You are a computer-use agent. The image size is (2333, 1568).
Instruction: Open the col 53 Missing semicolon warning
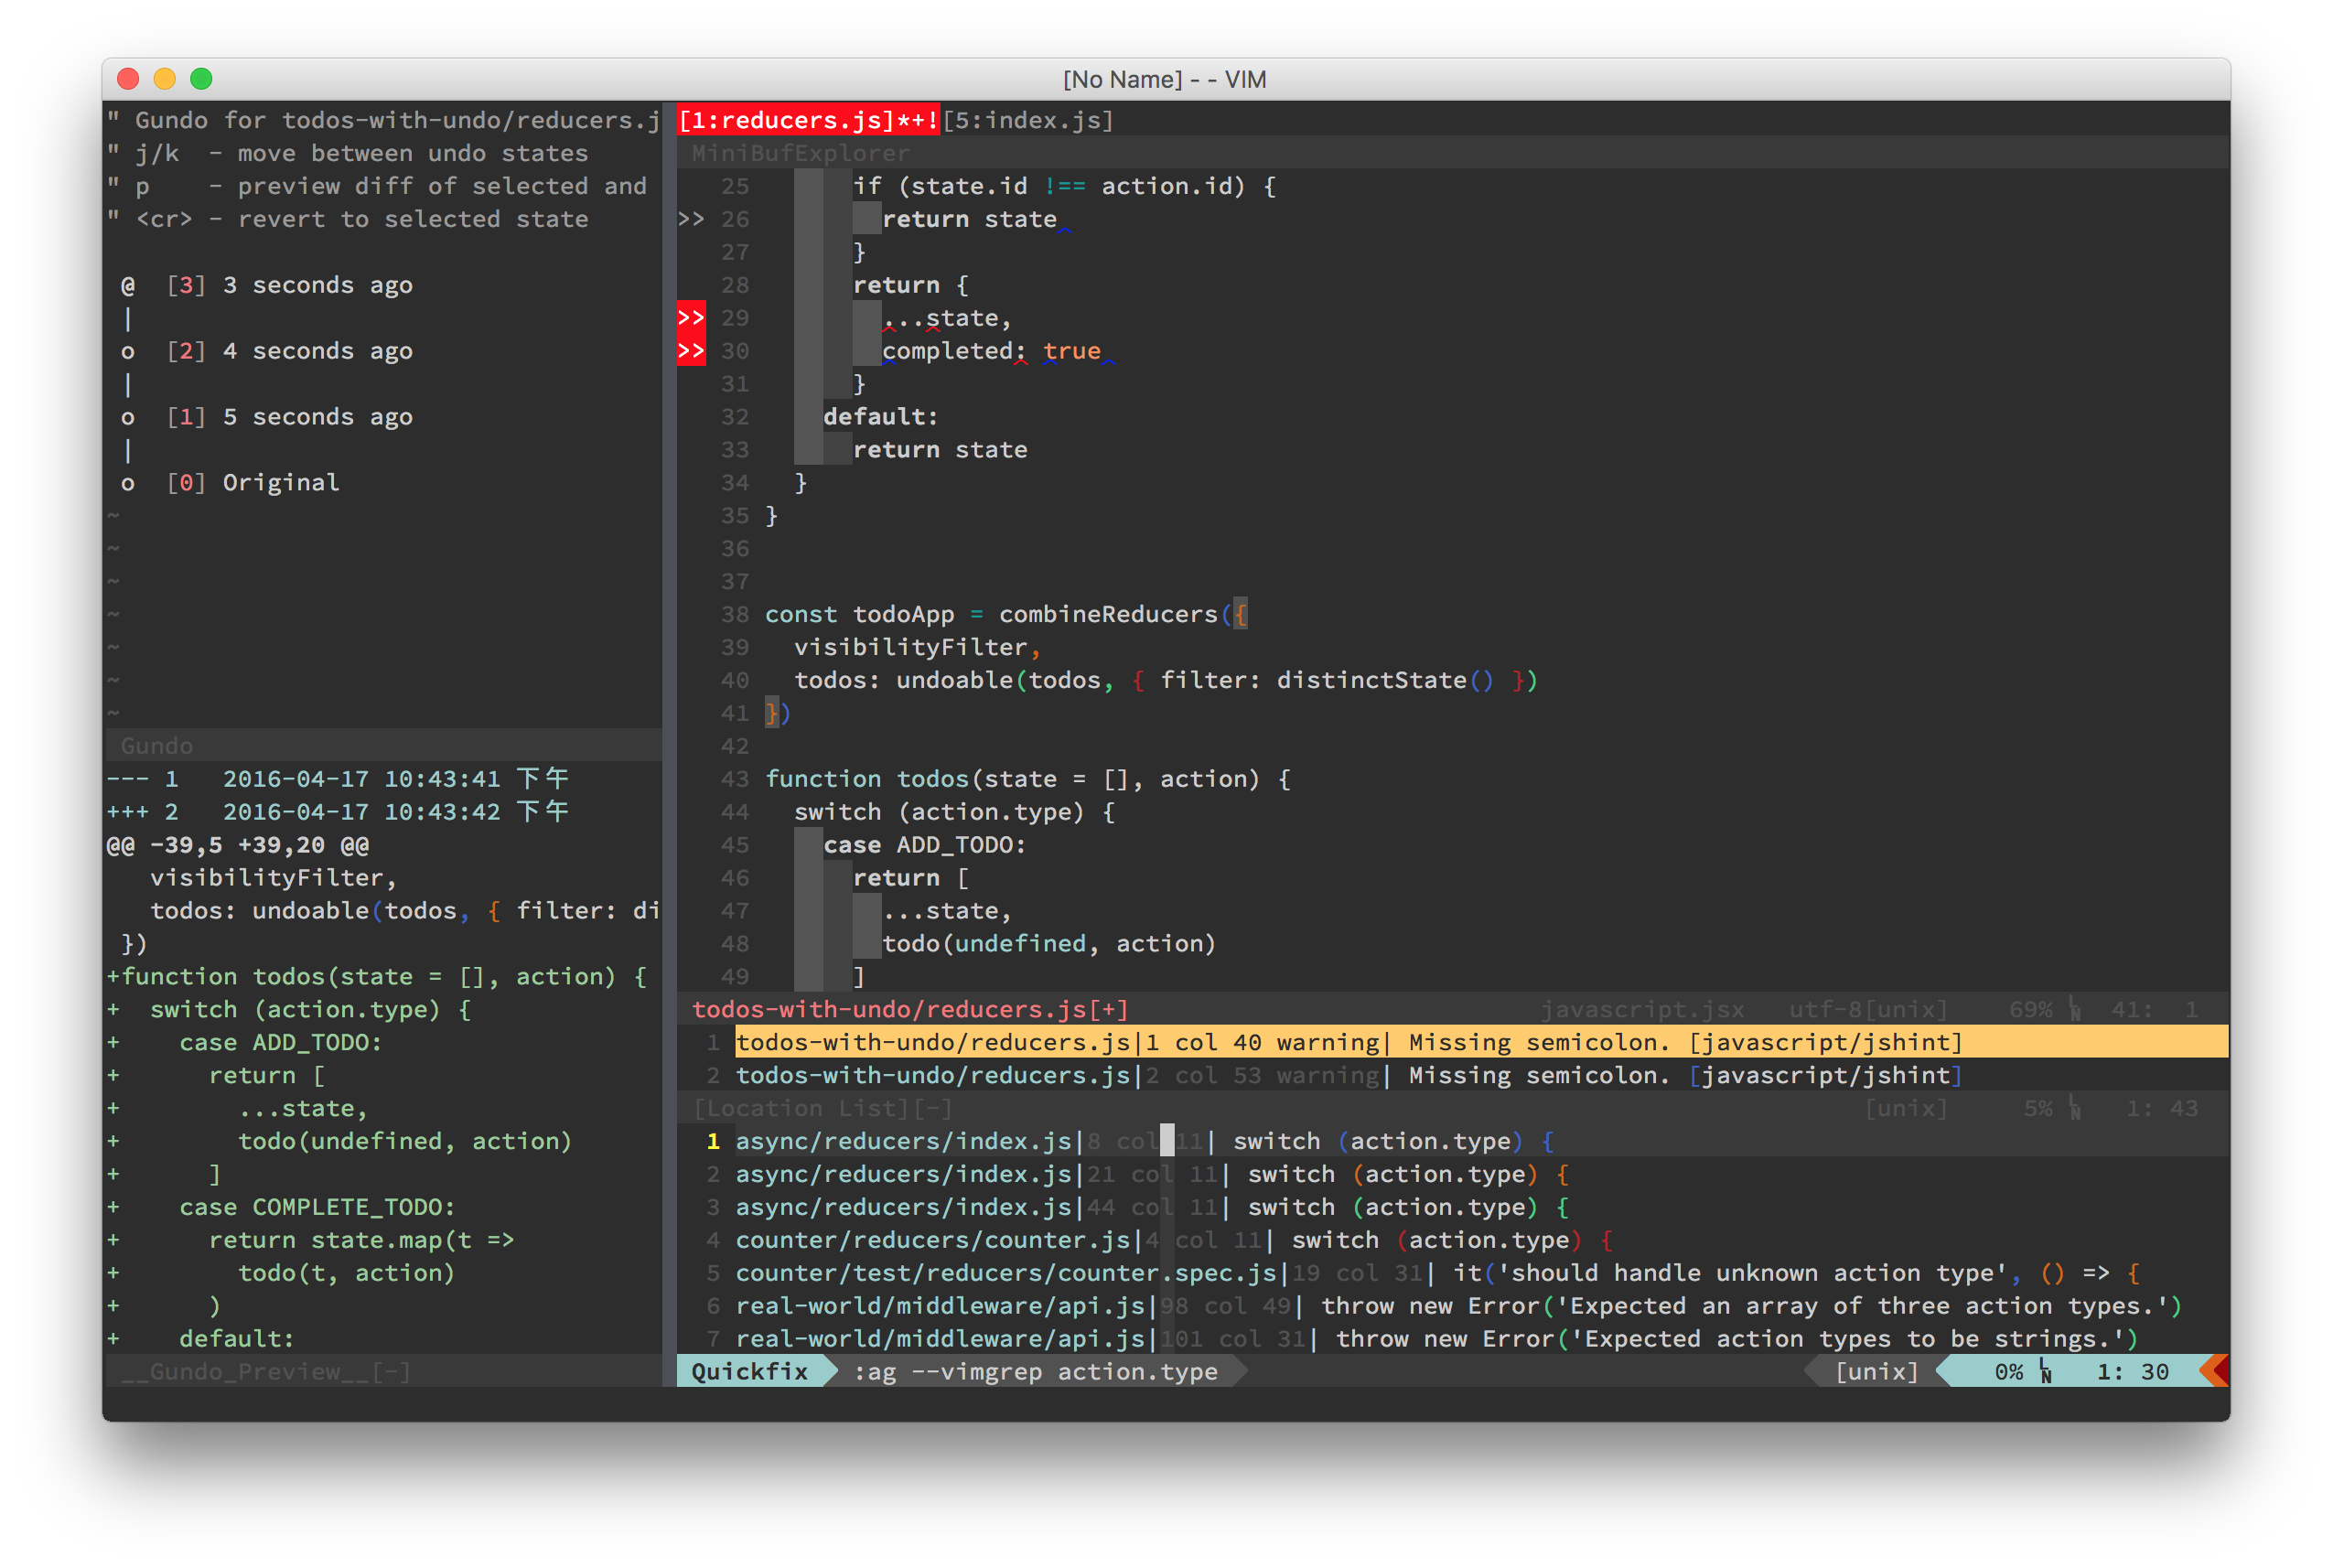(1348, 1075)
